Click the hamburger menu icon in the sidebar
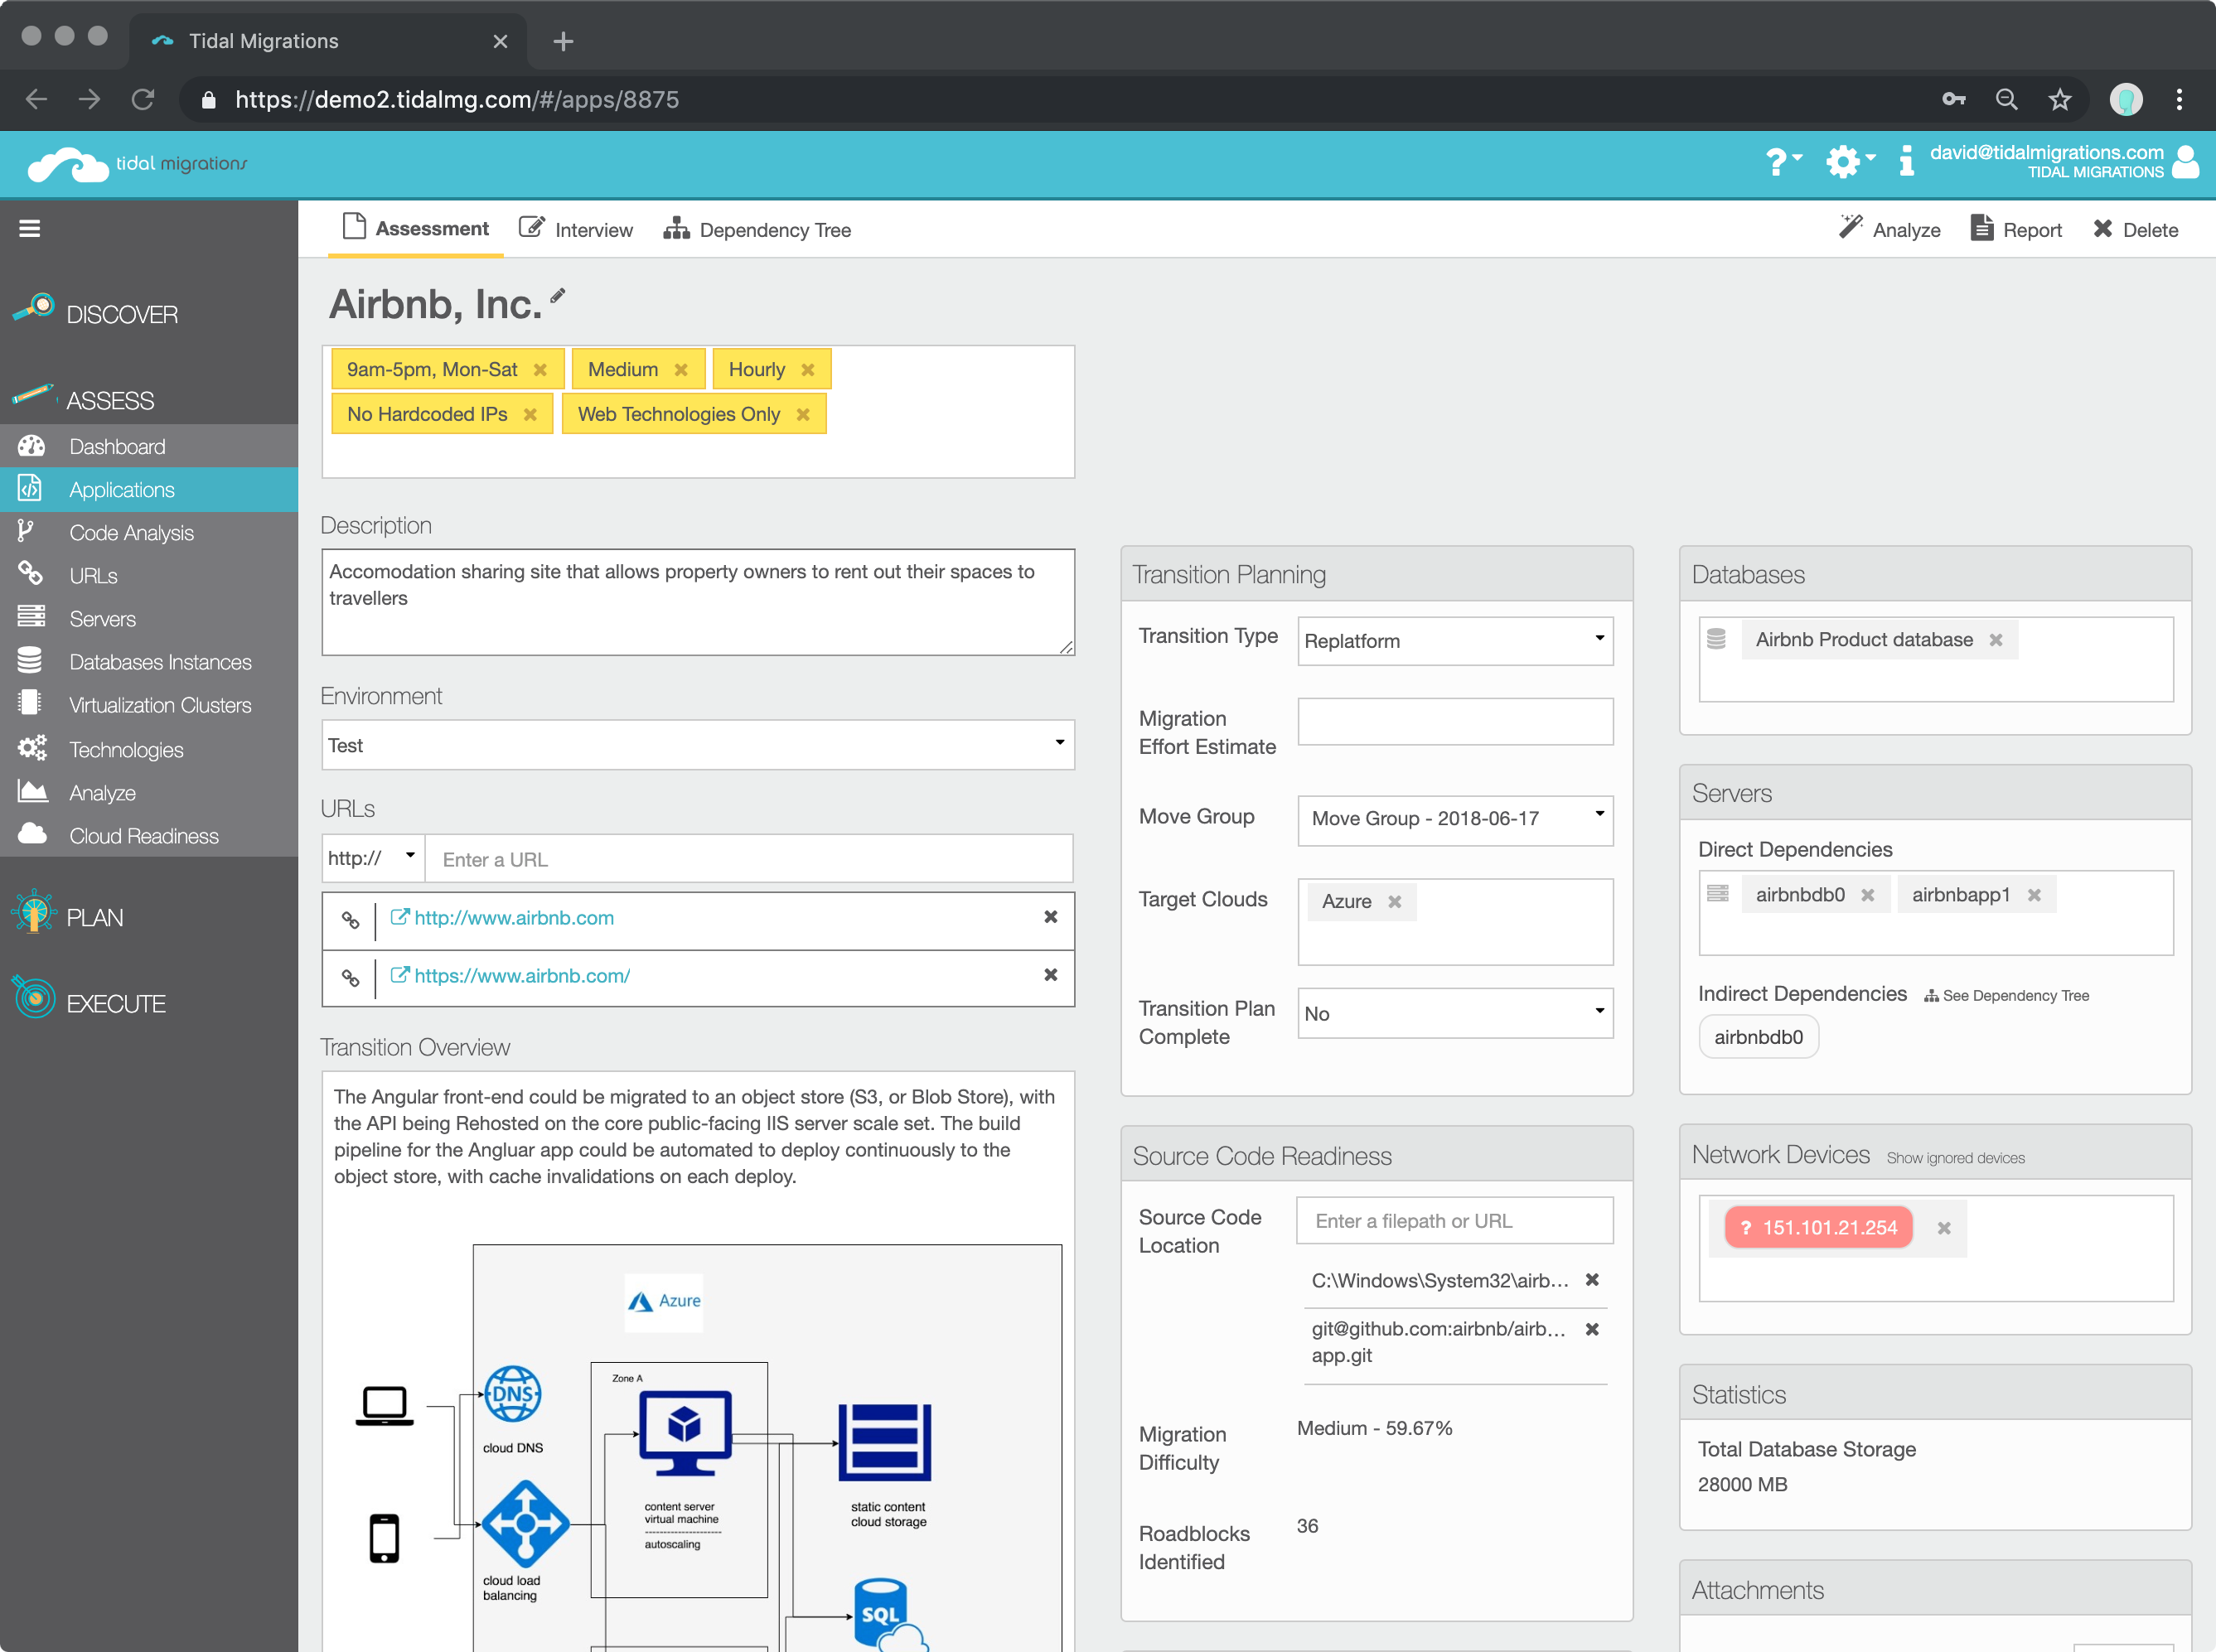The height and width of the screenshot is (1652, 2216). [30, 228]
